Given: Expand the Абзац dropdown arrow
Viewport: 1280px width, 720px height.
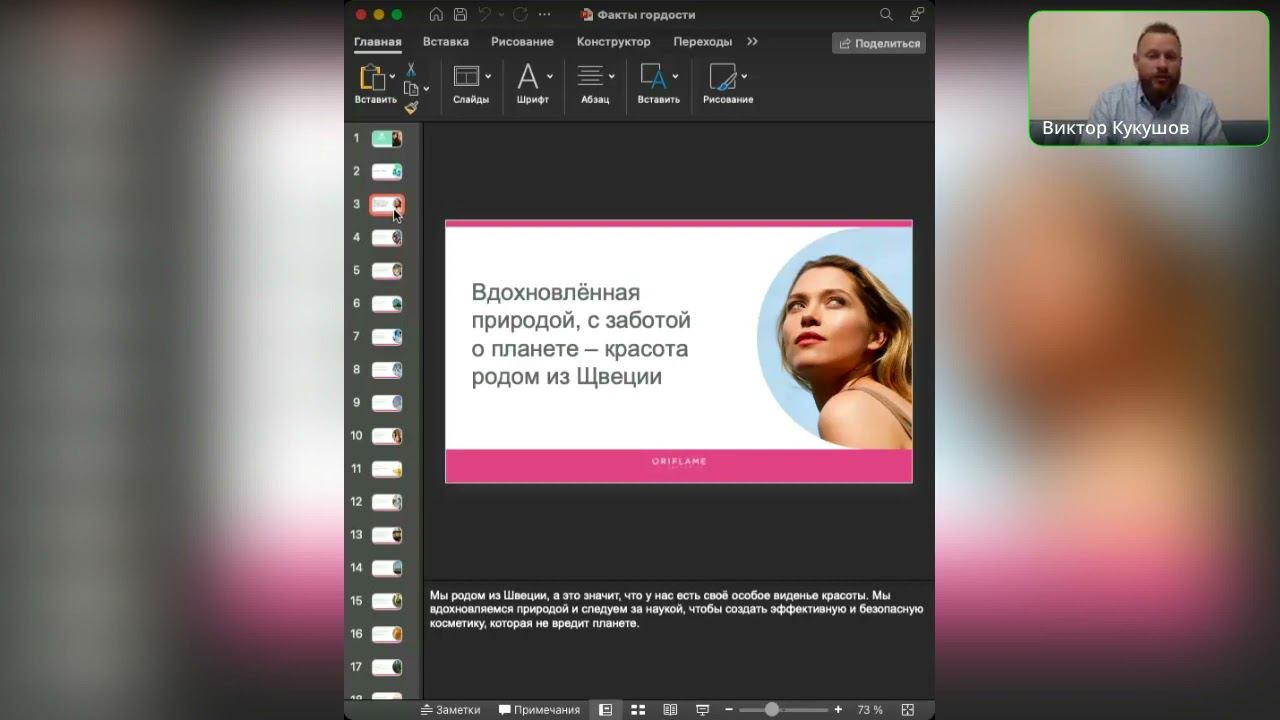Looking at the screenshot, I should pyautogui.click(x=611, y=76).
